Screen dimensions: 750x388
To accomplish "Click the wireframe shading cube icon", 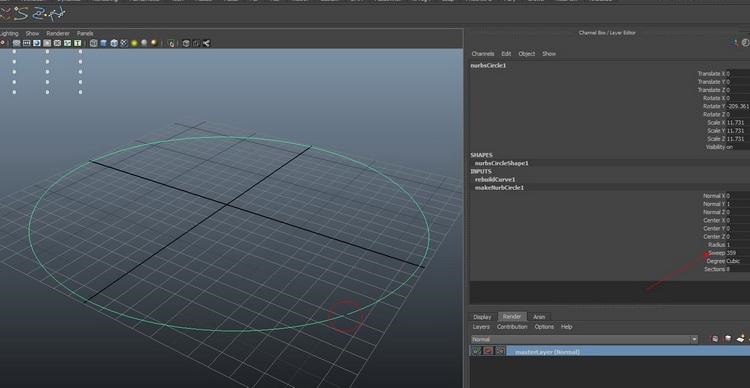I will click(x=93, y=43).
